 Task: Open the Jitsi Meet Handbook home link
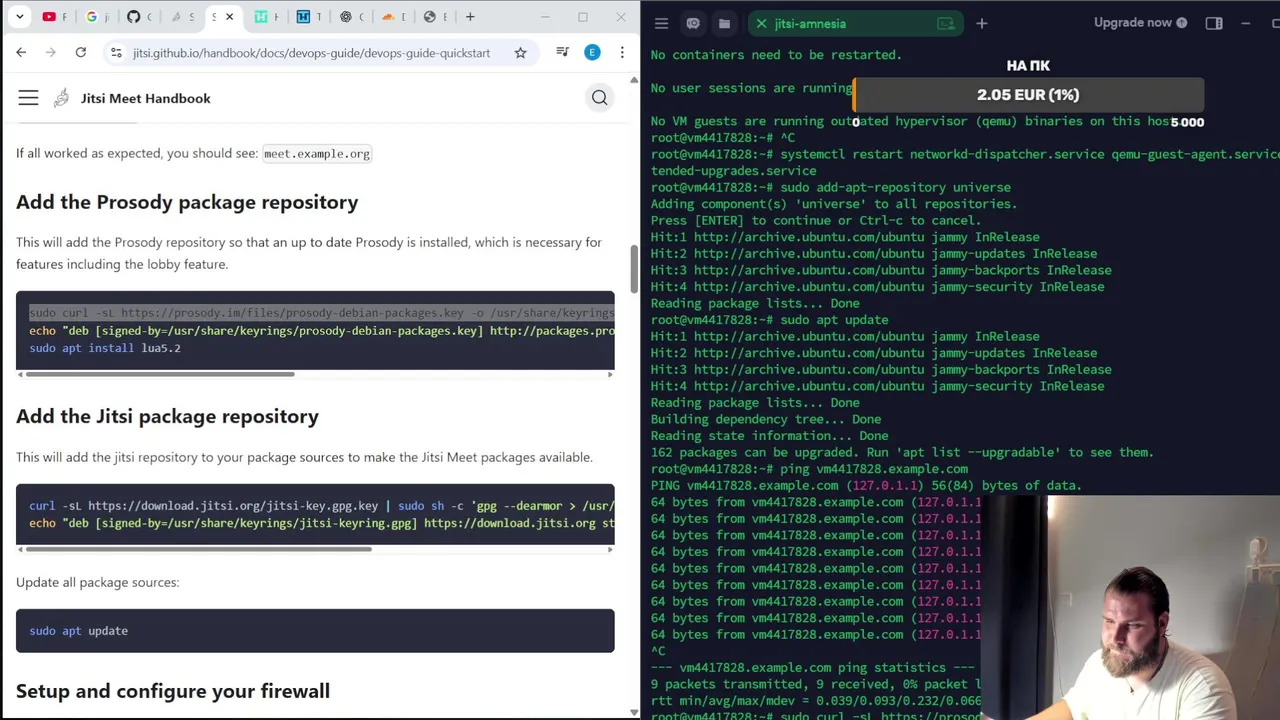click(x=146, y=98)
